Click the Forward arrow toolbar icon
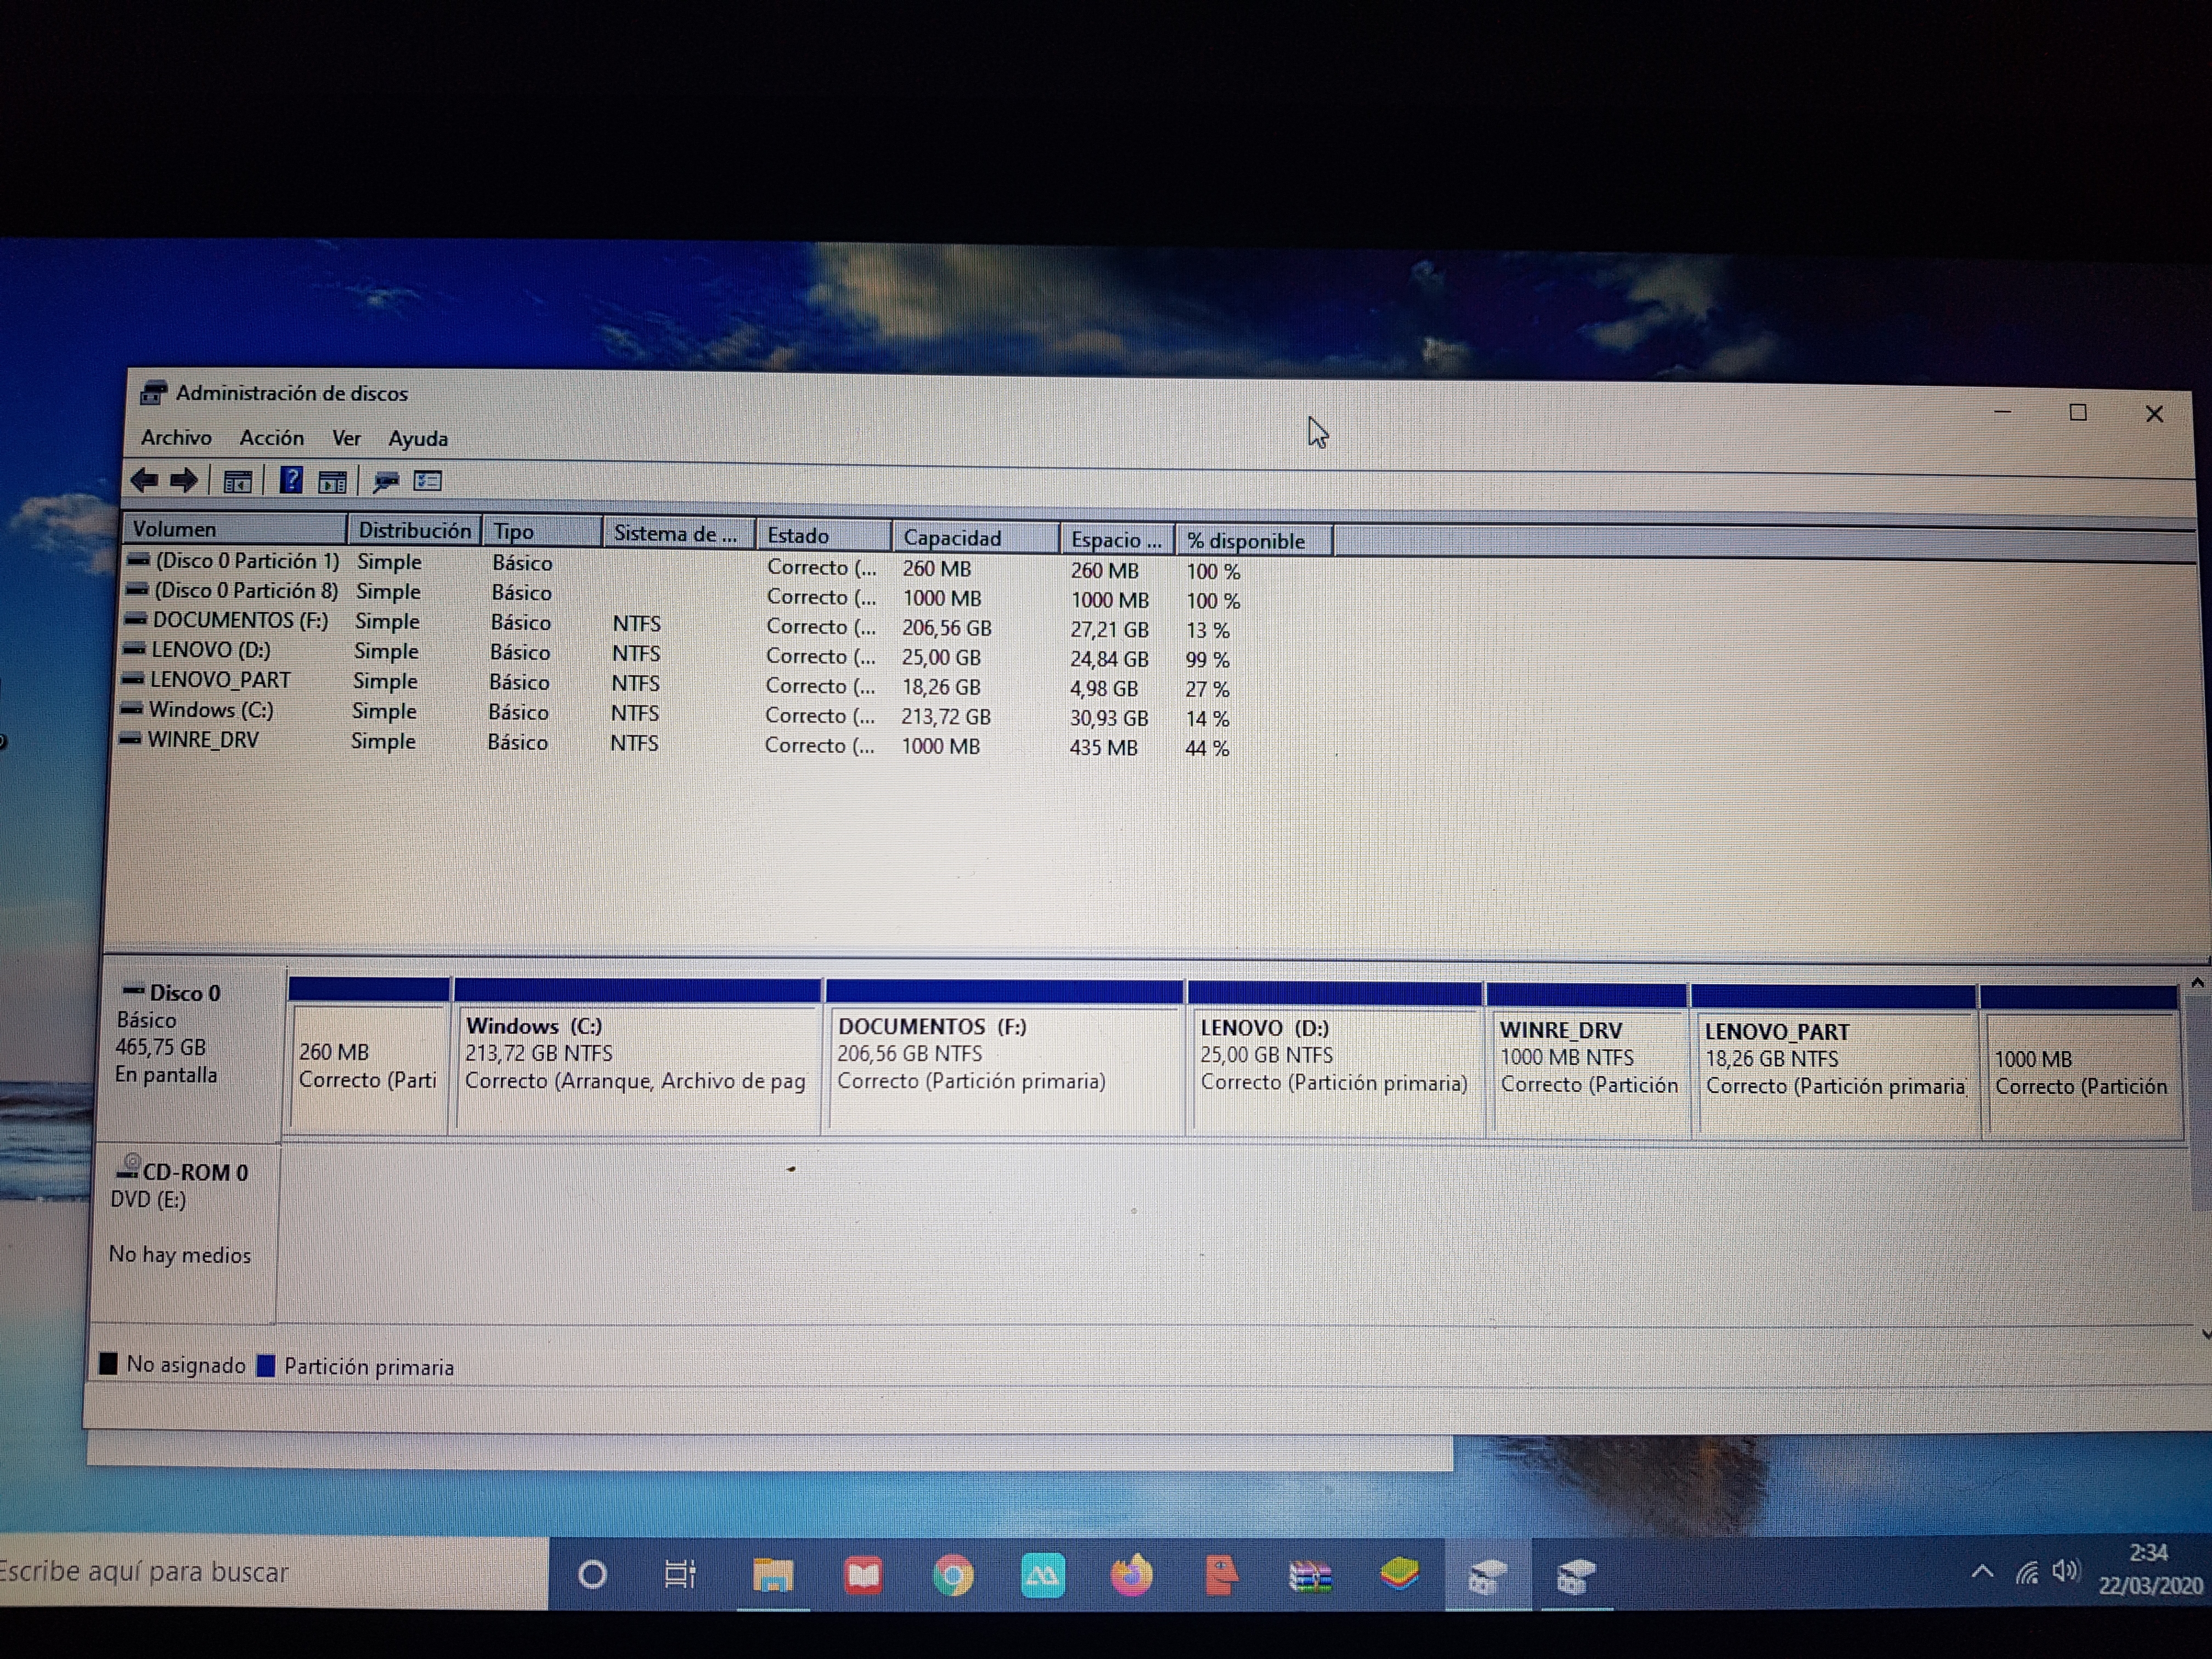This screenshot has height=1659, width=2212. coord(184,481)
